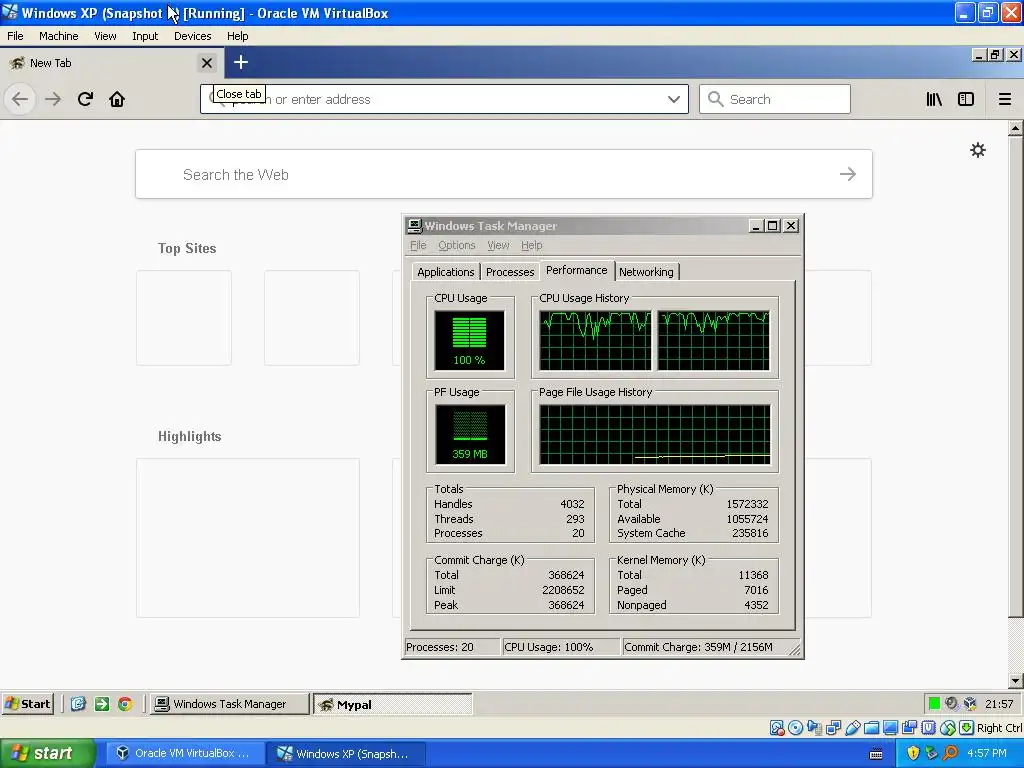1024x768 pixels.
Task: Click guest tray green CPU meter icon
Action: coord(935,703)
